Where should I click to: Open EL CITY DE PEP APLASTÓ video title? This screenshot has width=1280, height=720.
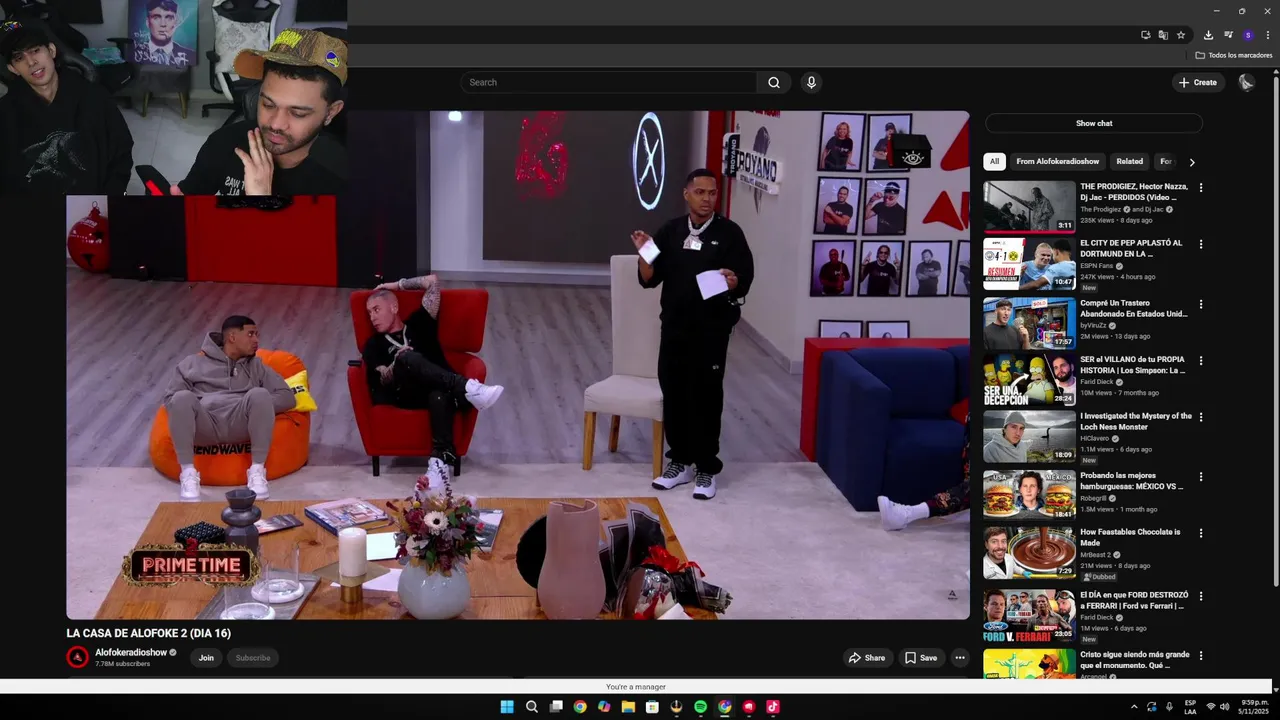coord(1131,248)
